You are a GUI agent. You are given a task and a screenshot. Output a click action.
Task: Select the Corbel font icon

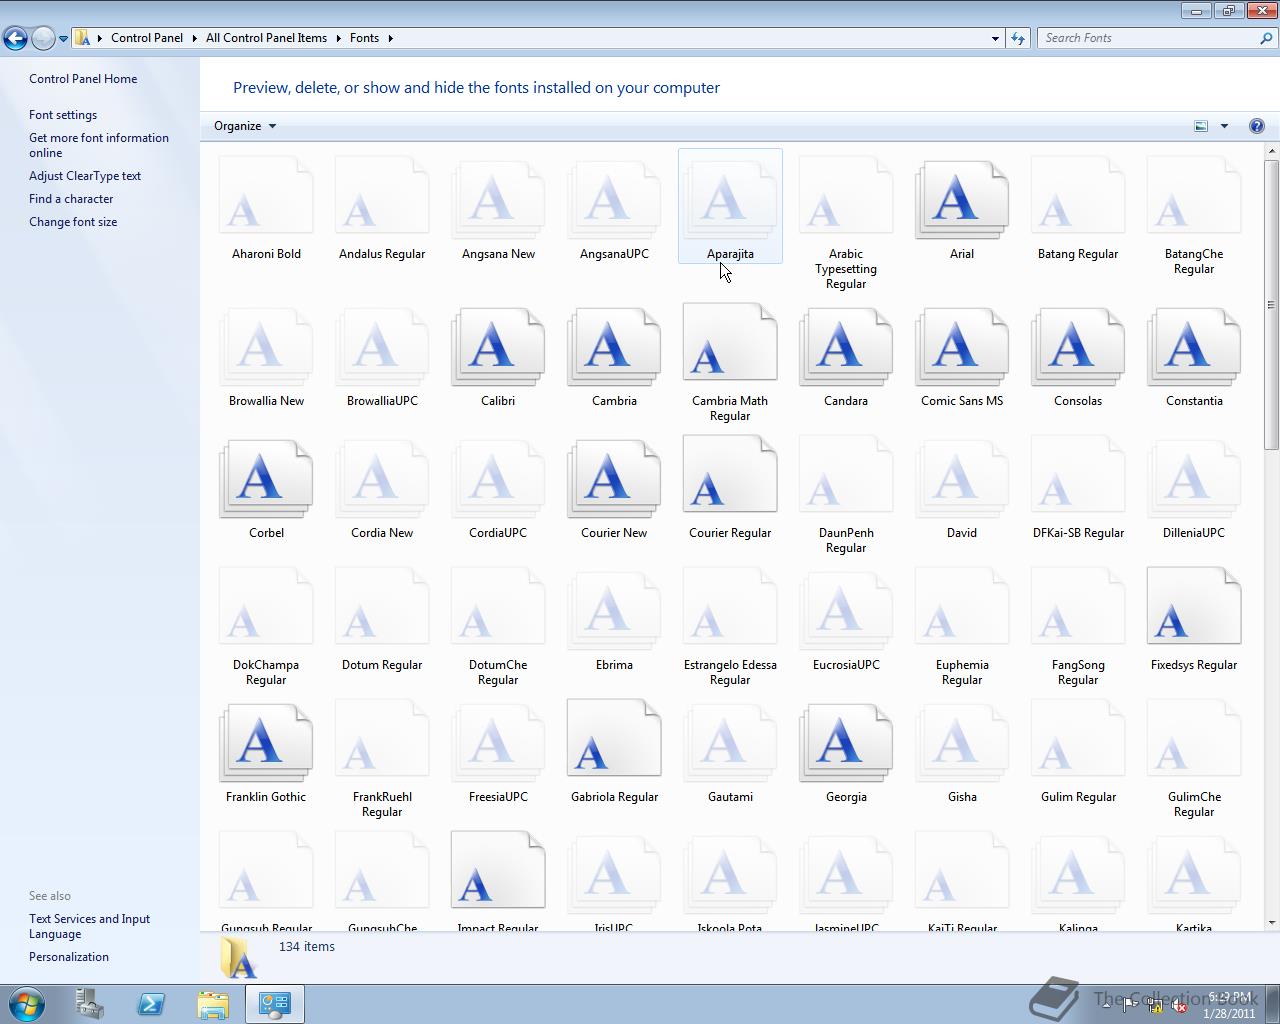pos(266,478)
